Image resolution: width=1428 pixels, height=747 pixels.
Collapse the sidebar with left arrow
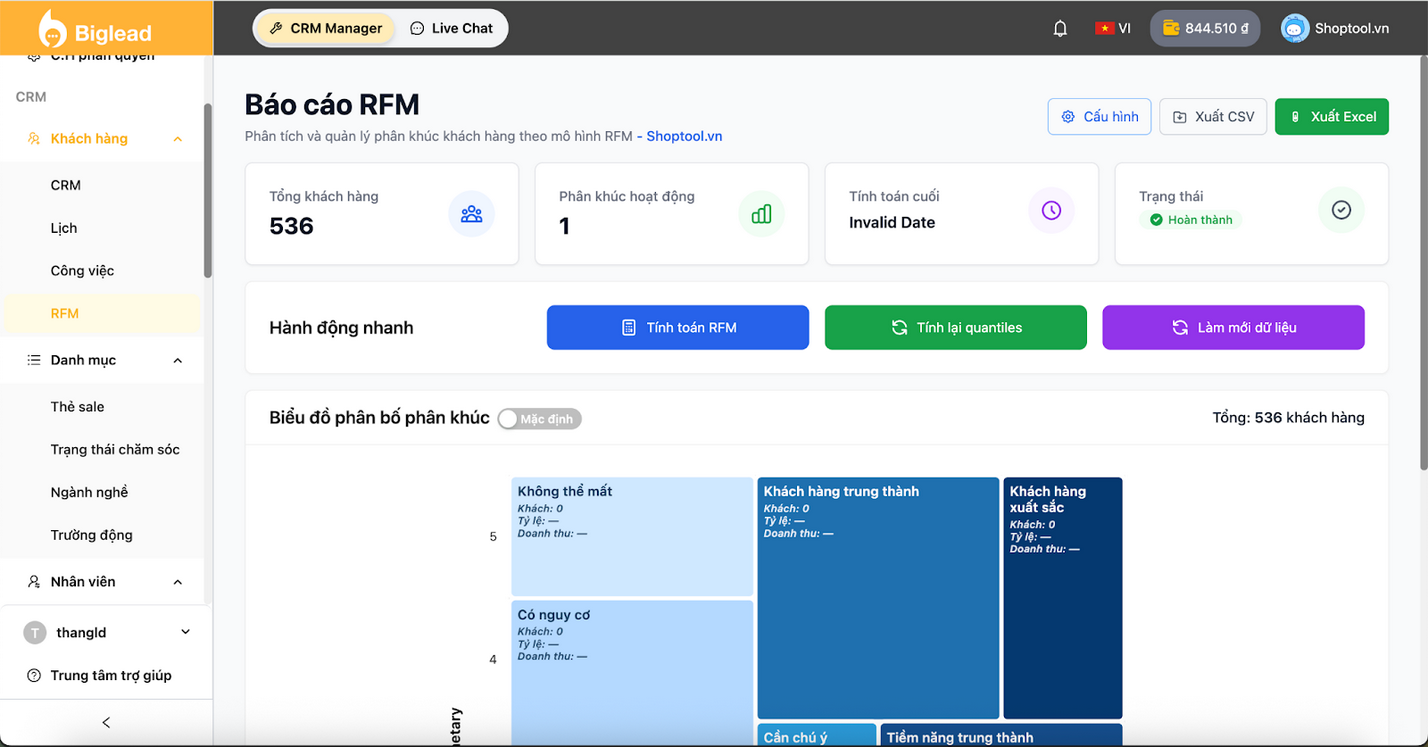[106, 722]
